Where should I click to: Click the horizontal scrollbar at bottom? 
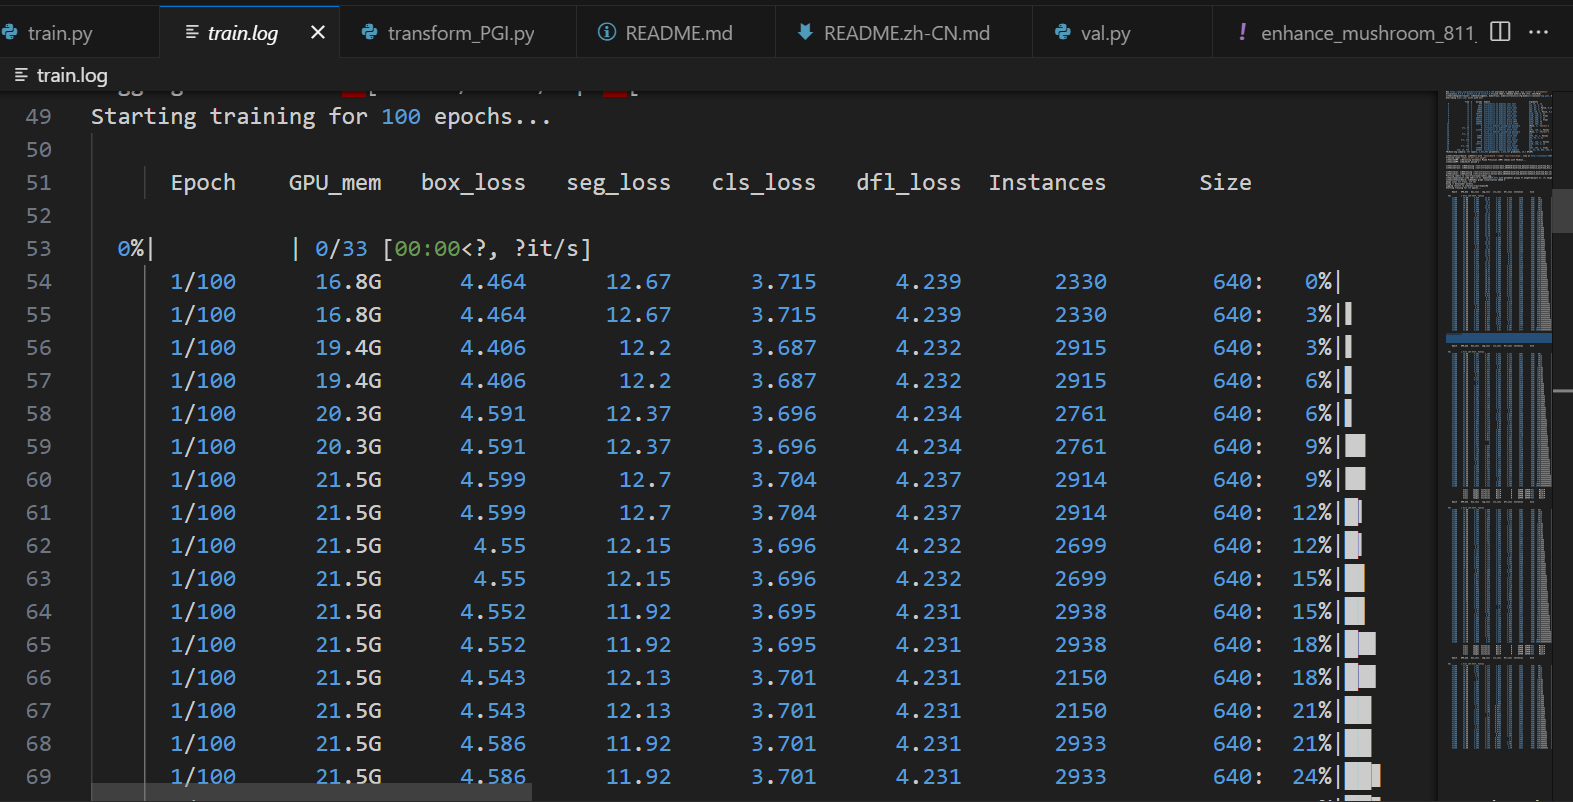pos(311,793)
